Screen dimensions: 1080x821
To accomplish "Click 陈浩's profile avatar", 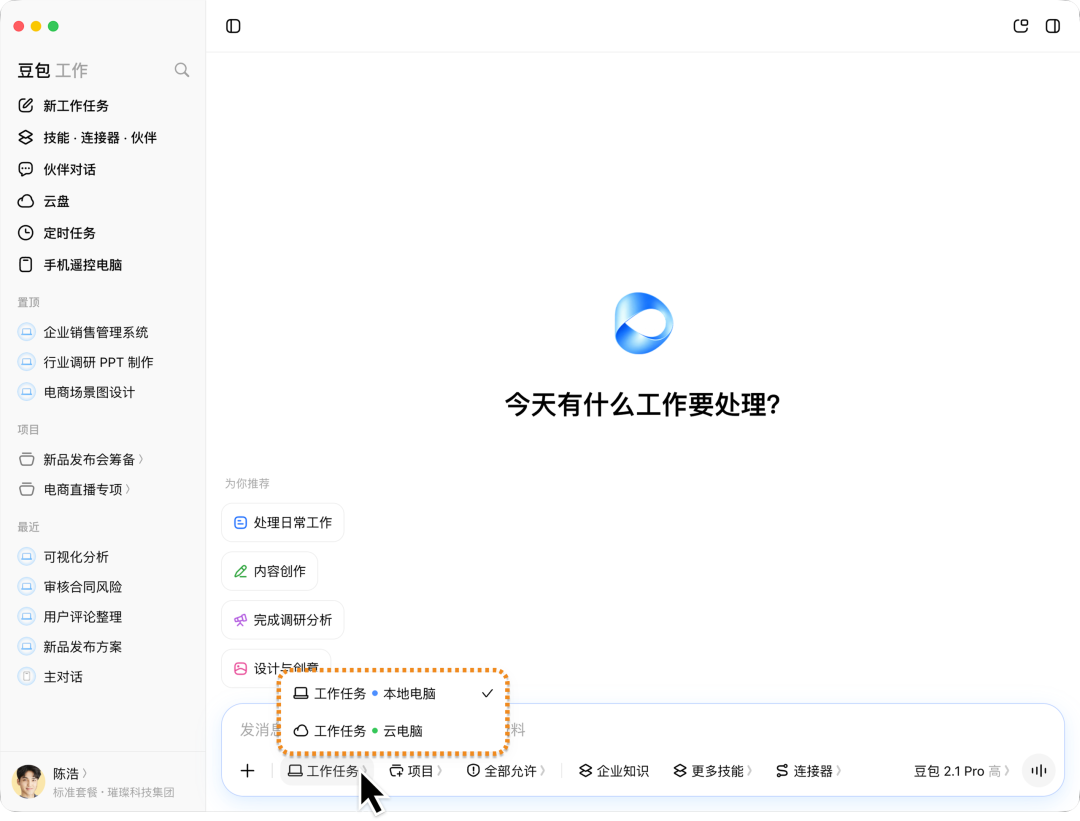I will [28, 782].
